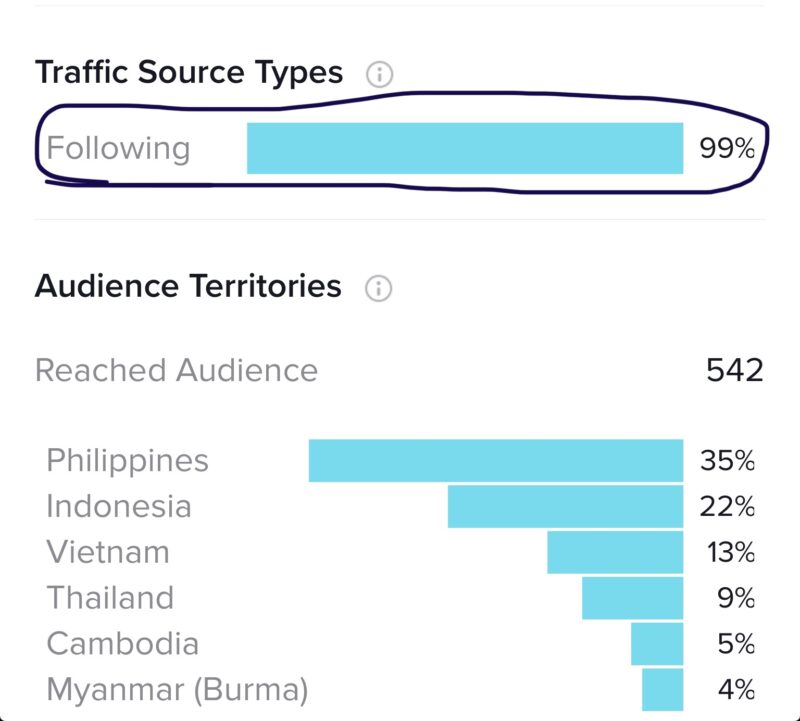Click the Cambodia 5% bar
The image size is (800, 721).
pyautogui.click(x=657, y=643)
